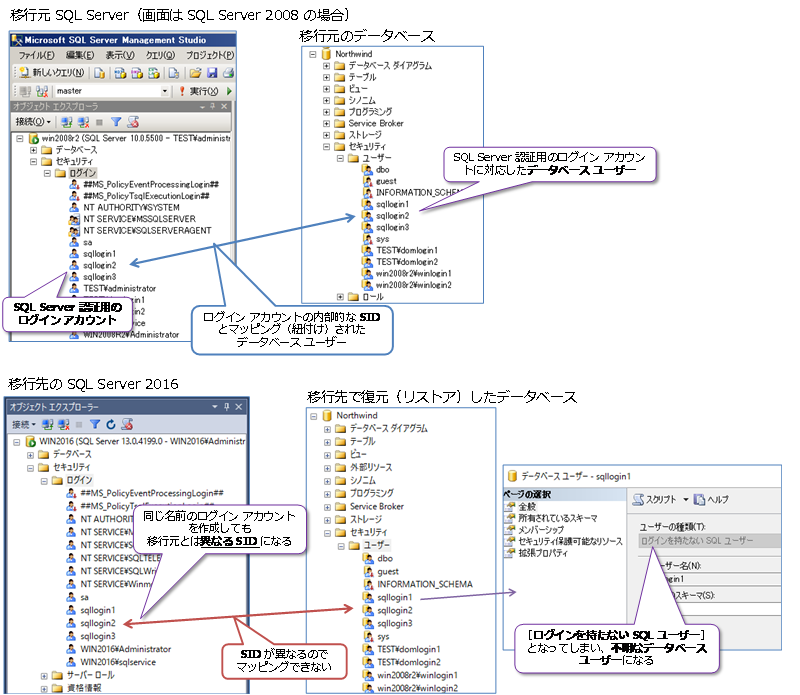800x695 pixels.
Task: Click the Connect icon in the 2016 Object Explorer toolbar
Action: 47,425
